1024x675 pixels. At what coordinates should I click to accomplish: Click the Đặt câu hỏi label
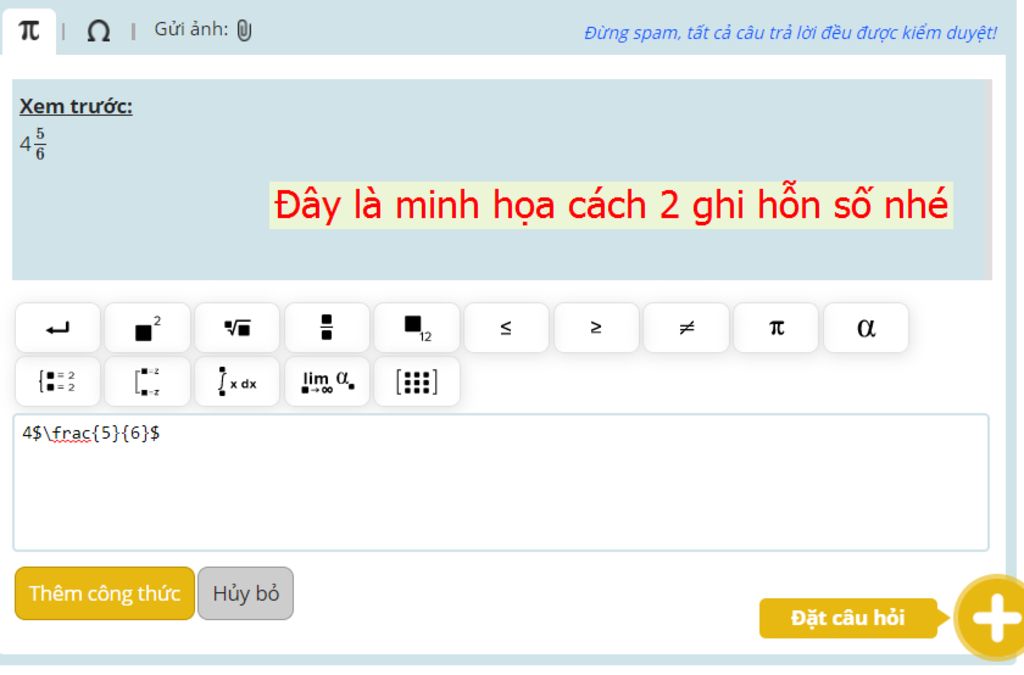pyautogui.click(x=848, y=618)
